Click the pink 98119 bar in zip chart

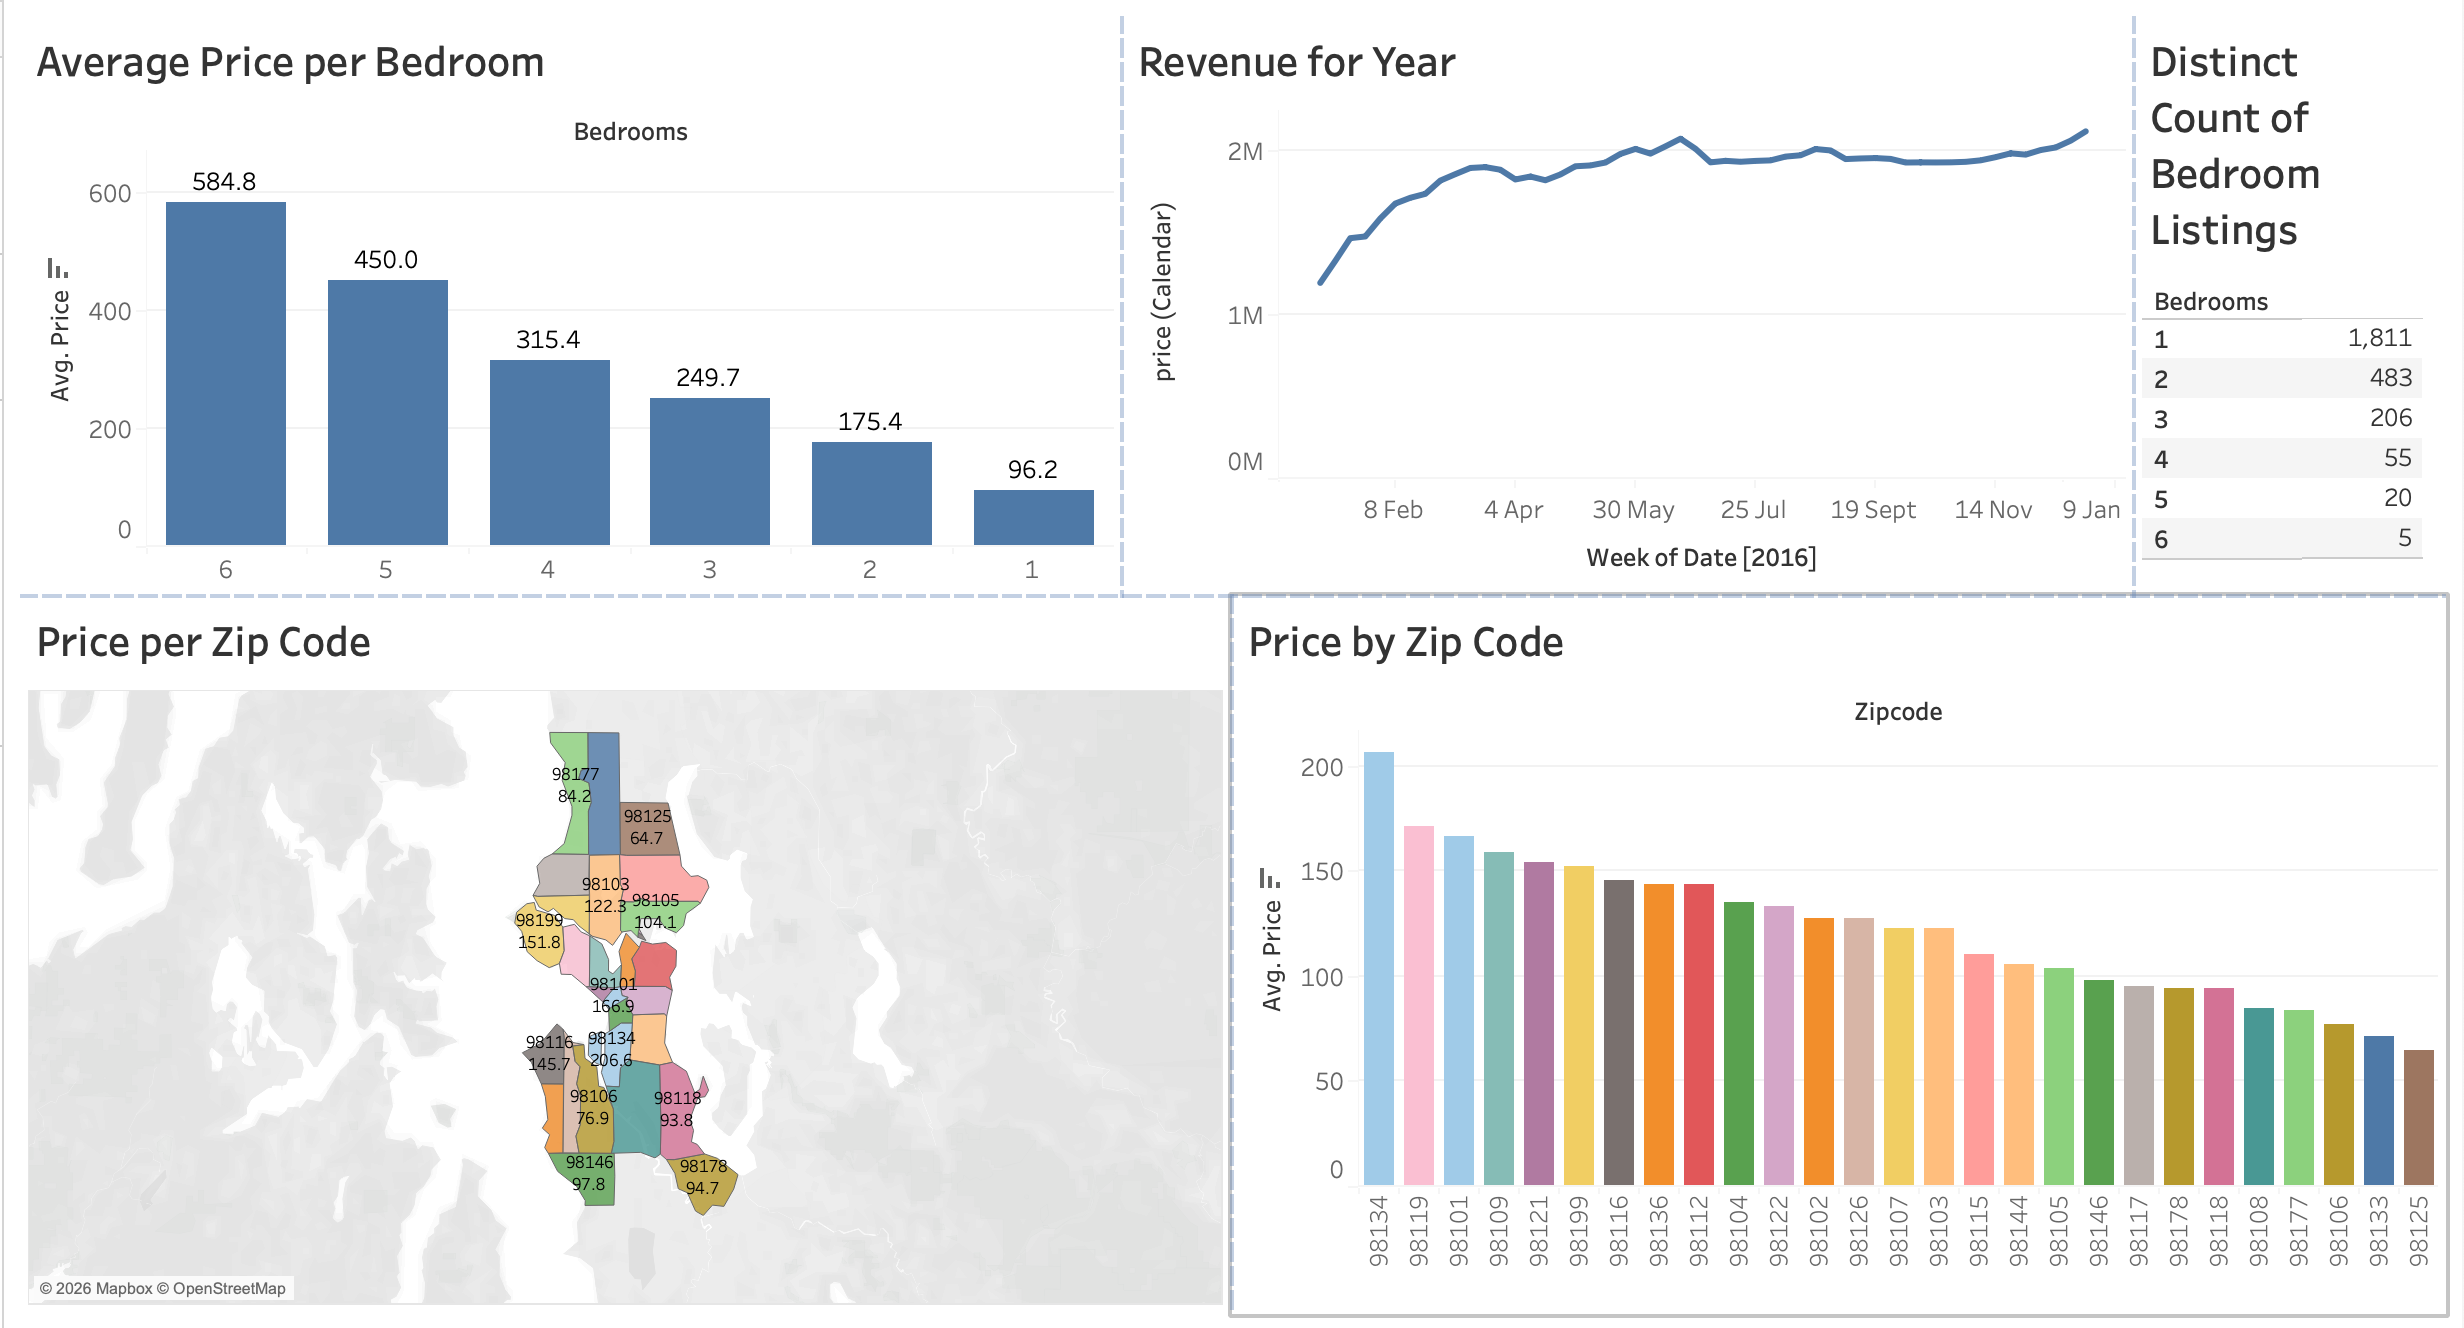point(1418,1005)
